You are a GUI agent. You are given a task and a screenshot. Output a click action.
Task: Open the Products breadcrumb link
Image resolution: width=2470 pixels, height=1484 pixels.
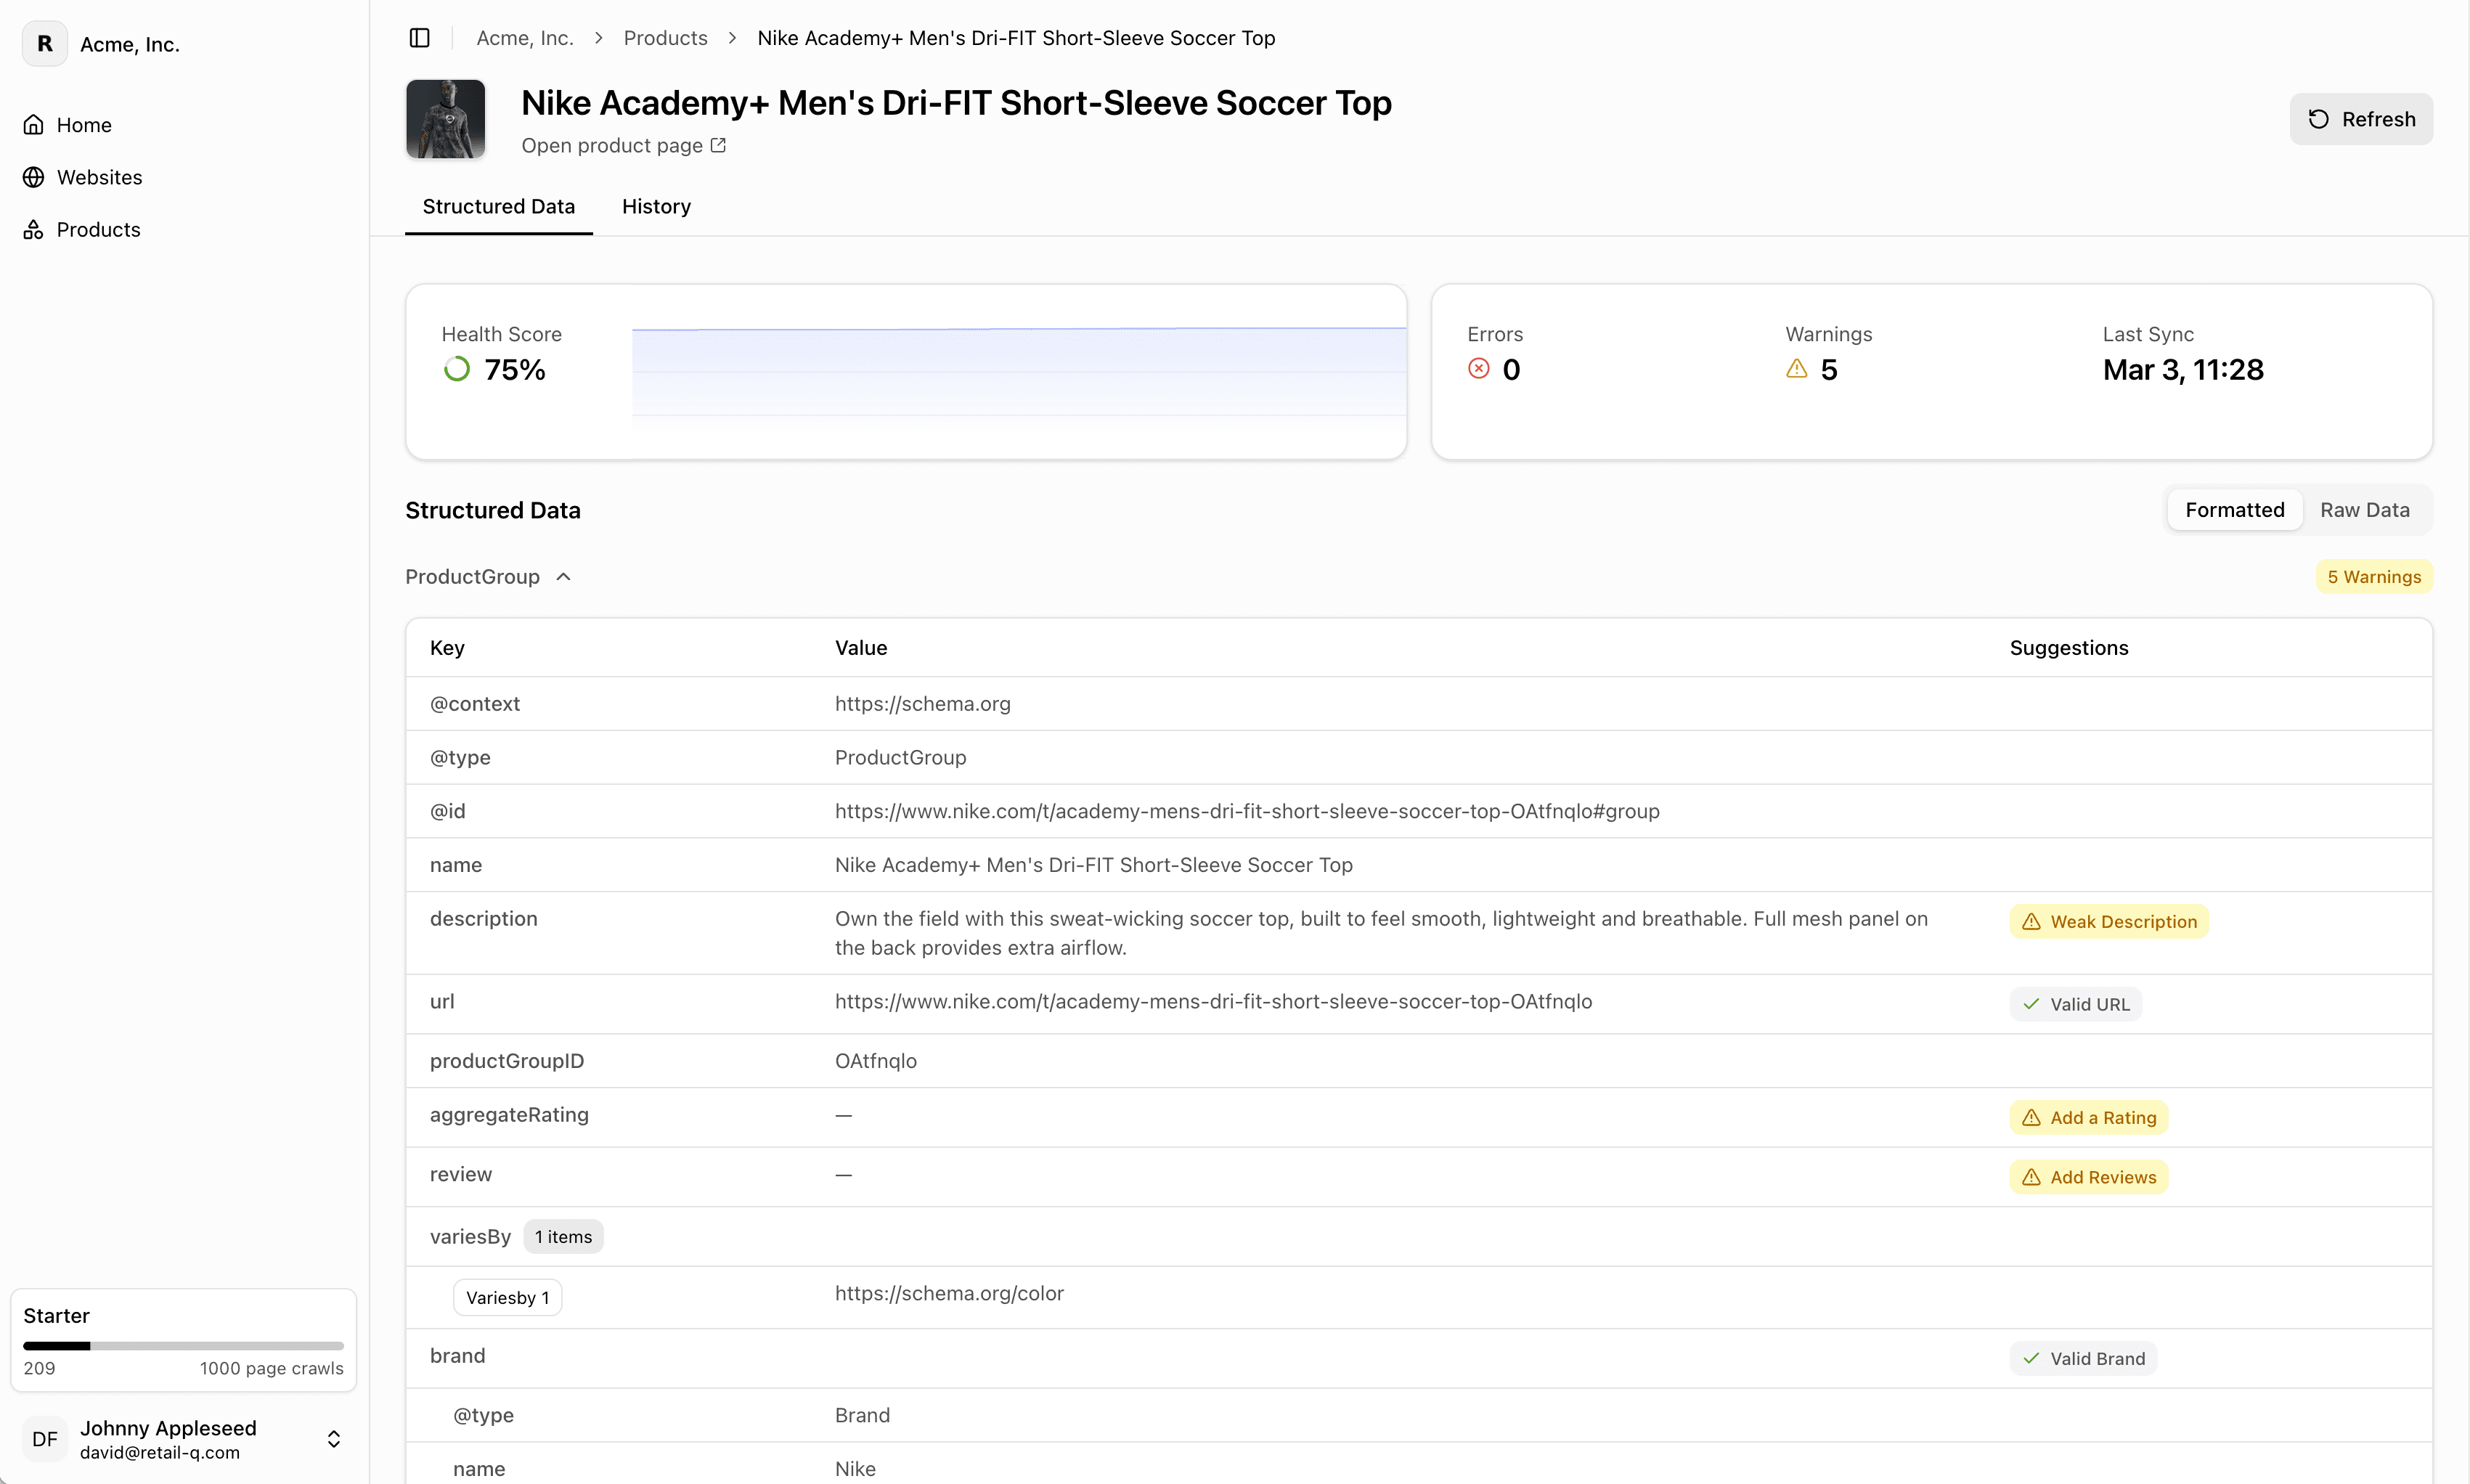coord(664,37)
